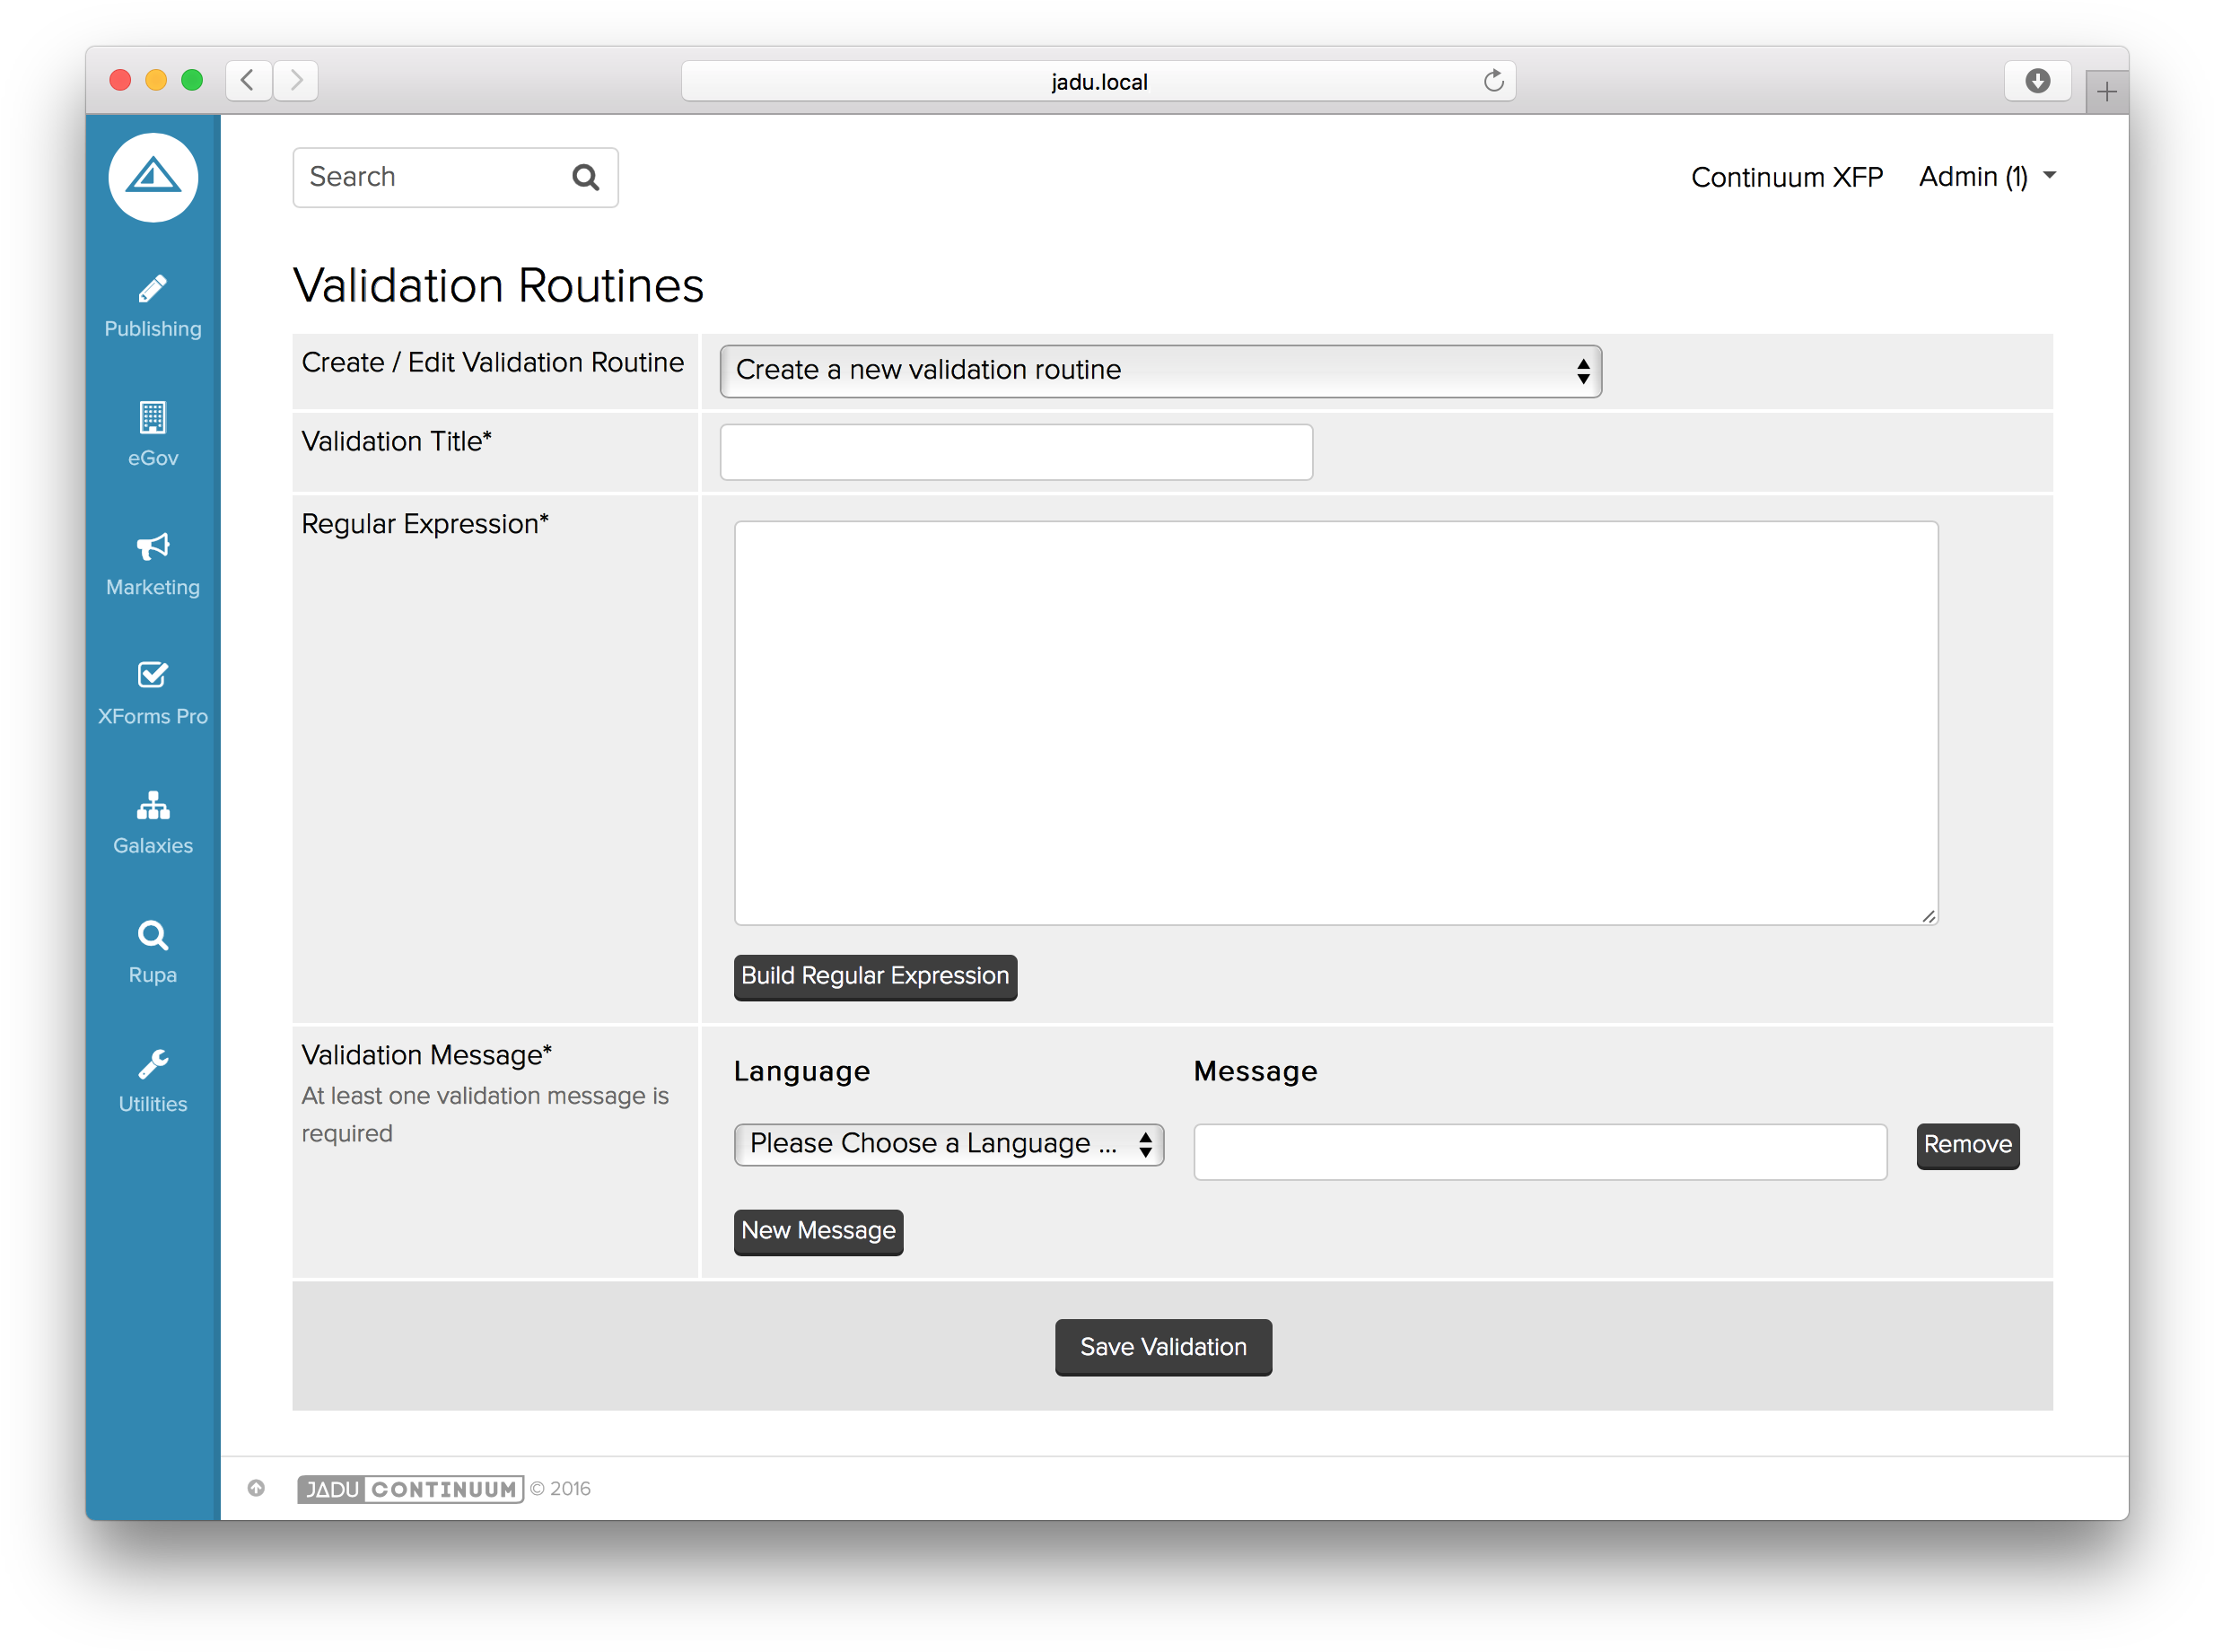Open the Continuum XFP menu item
Viewport: 2214px width, 1652px height.
pos(1787,177)
